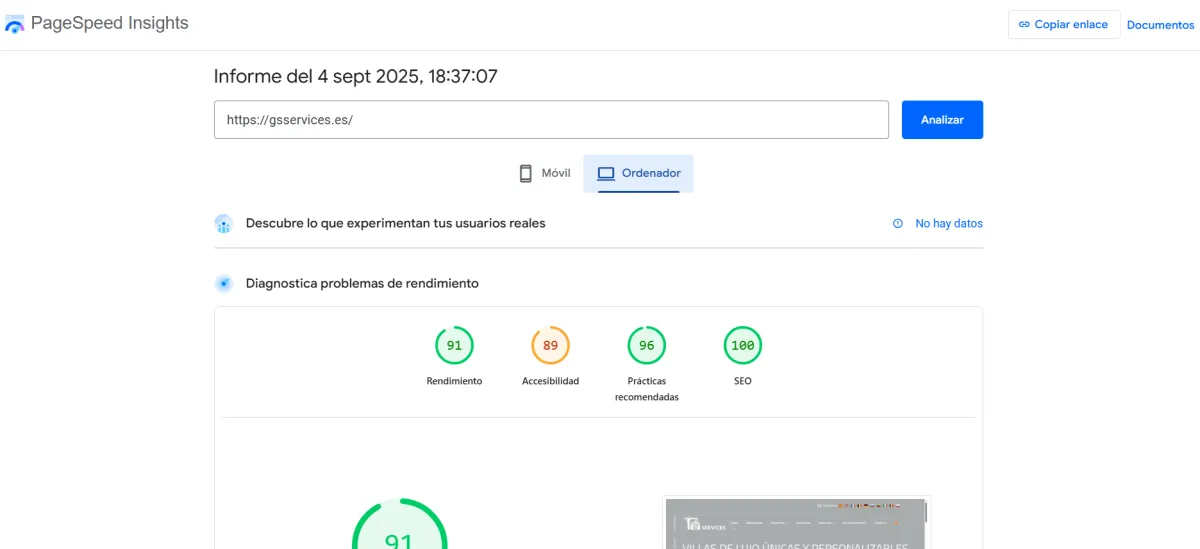Open the Documentos link

1160,25
